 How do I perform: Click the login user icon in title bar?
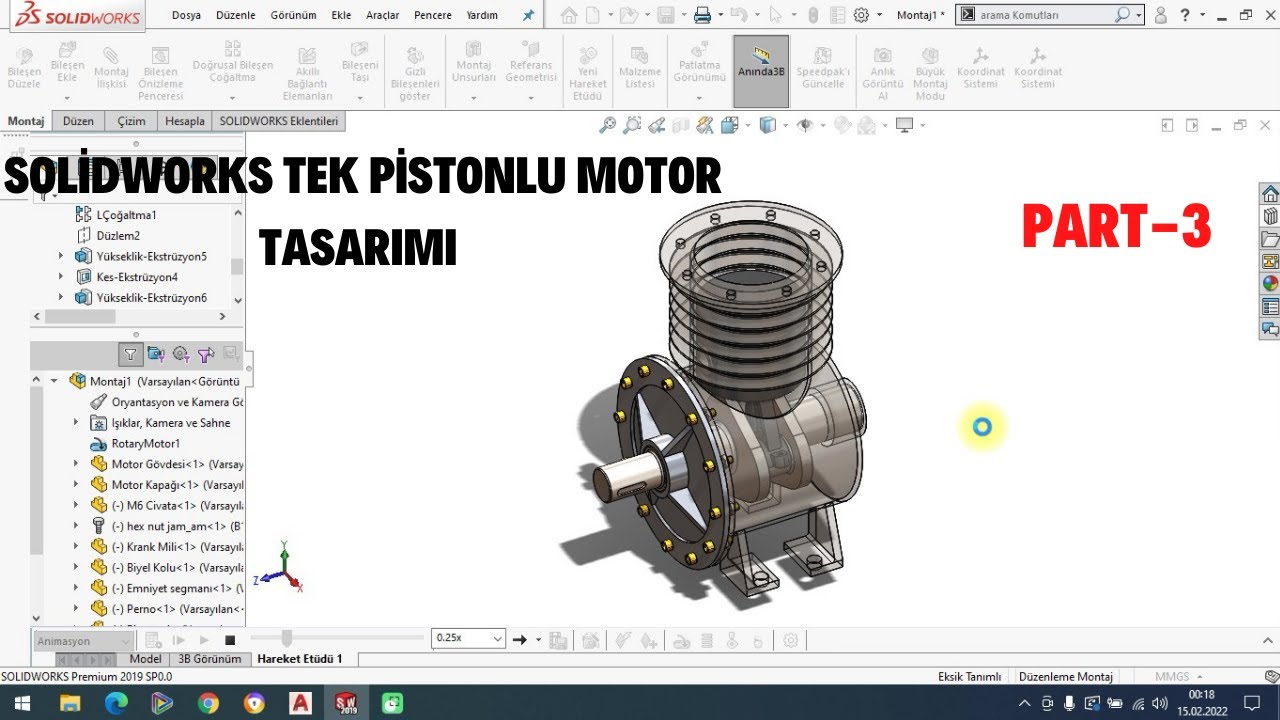(x=1161, y=15)
